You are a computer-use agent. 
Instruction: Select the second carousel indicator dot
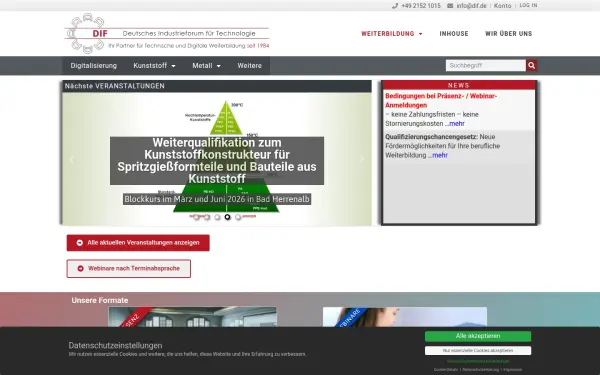click(207, 217)
